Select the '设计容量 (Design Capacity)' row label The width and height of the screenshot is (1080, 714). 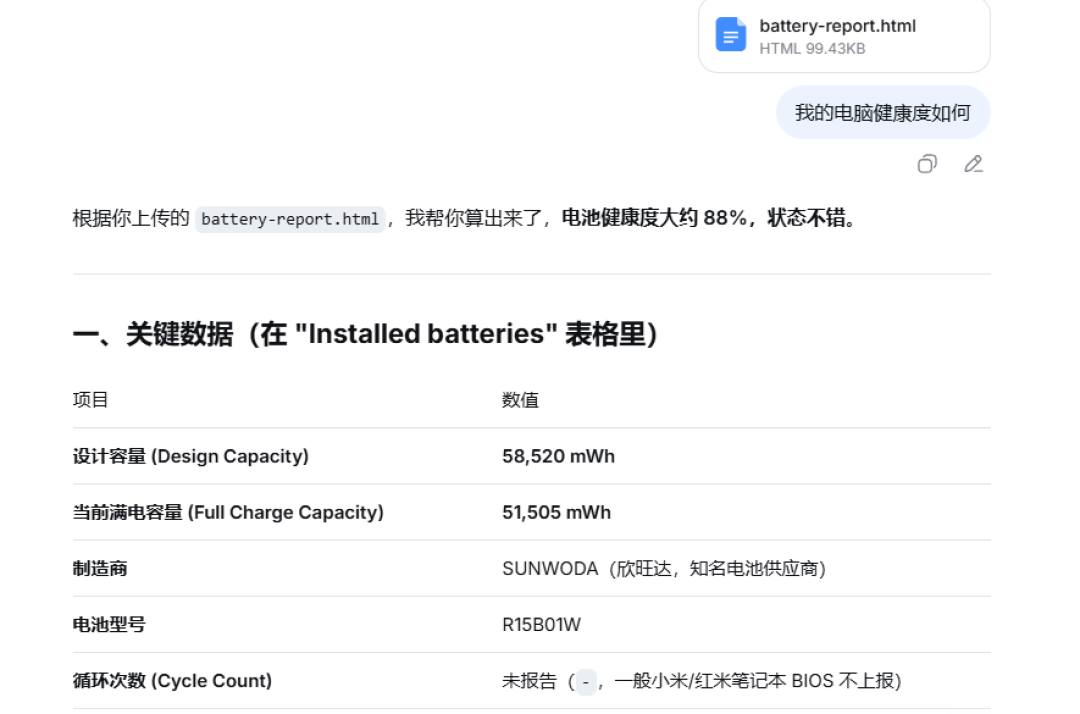tap(191, 456)
